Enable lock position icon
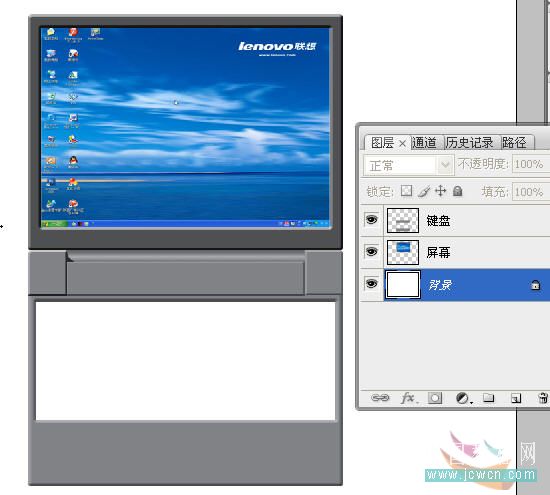Viewport: 550px width, 495px height. [x=441, y=191]
